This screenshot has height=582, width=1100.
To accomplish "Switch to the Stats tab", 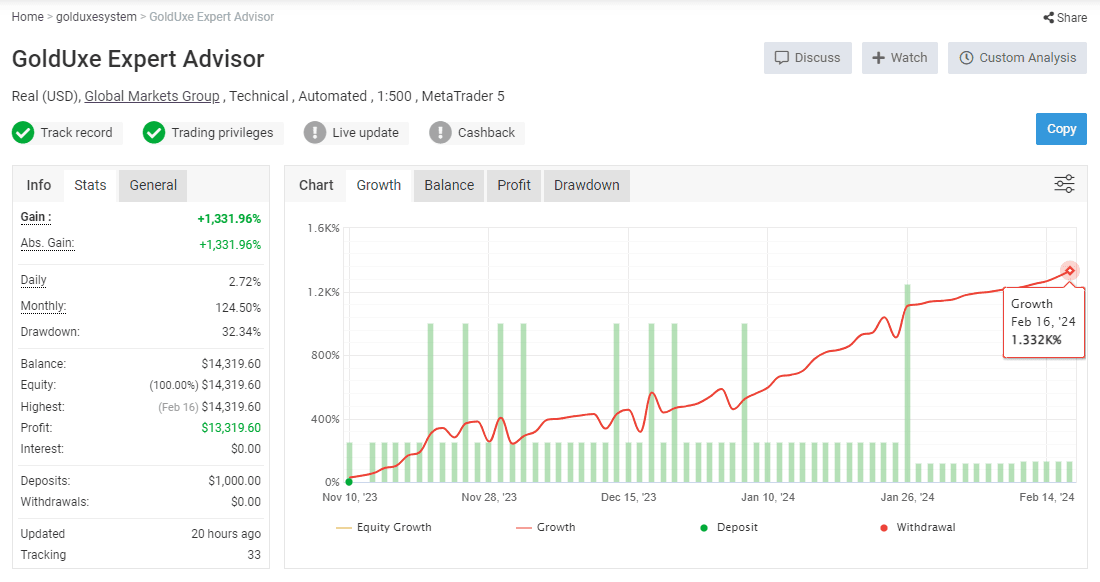I will (90, 185).
